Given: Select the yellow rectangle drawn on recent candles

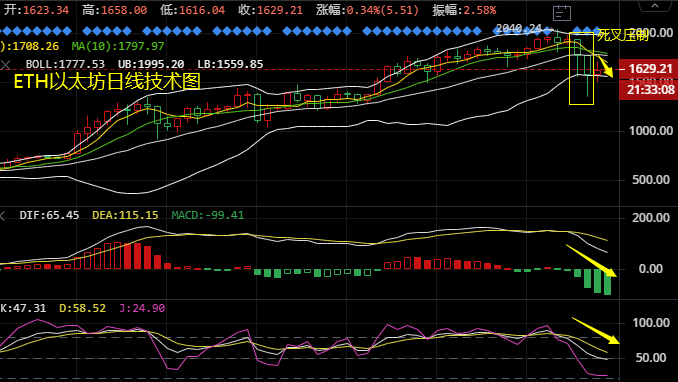Looking at the screenshot, I should pos(581,68).
